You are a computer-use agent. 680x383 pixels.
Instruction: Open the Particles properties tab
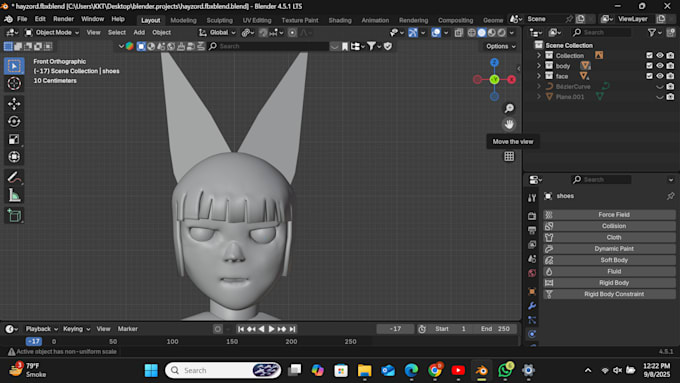coord(532,320)
